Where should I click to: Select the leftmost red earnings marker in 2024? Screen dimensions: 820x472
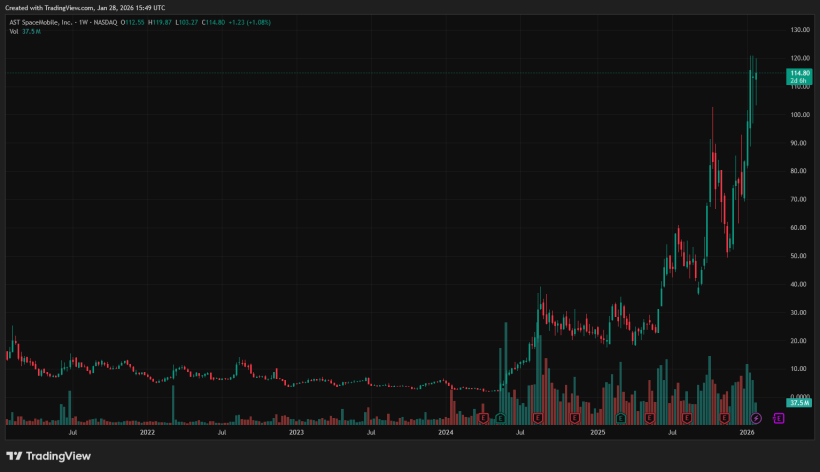click(x=484, y=417)
